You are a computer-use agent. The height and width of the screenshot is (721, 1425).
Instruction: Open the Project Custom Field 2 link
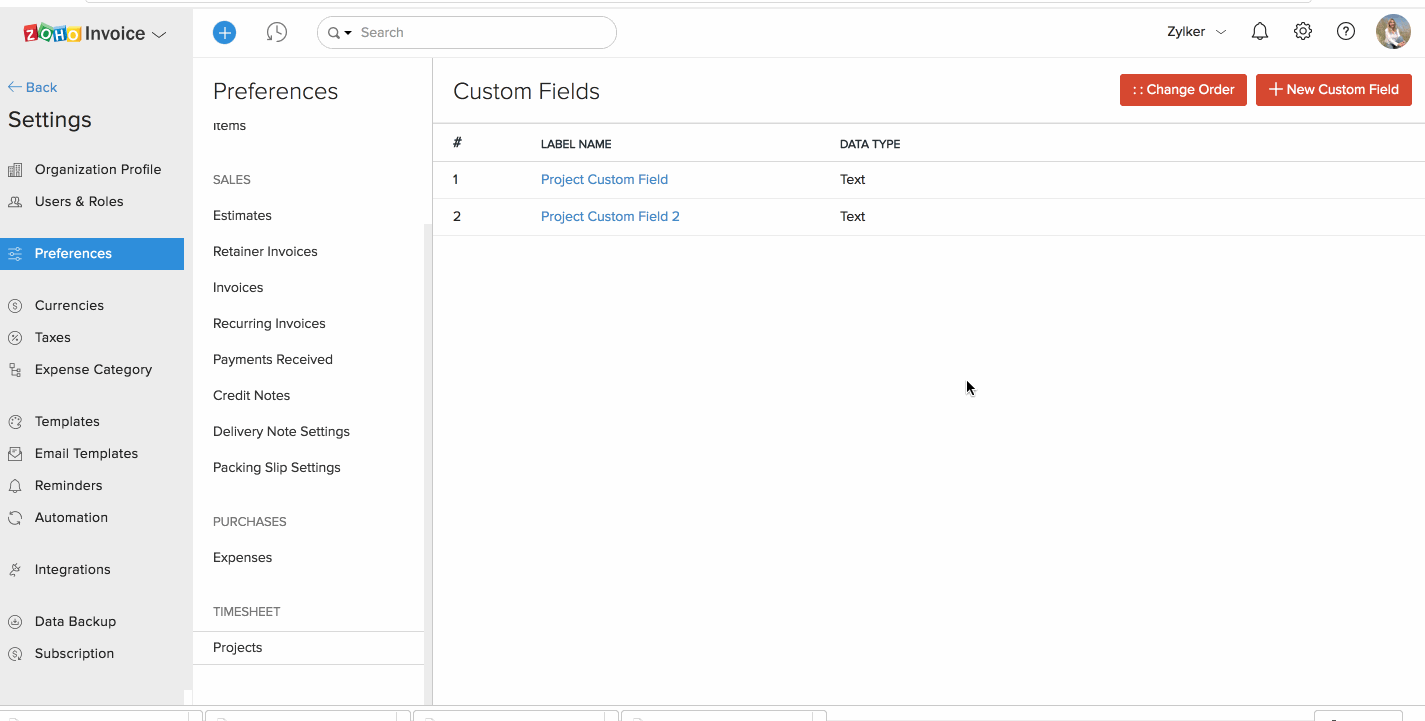pos(610,217)
